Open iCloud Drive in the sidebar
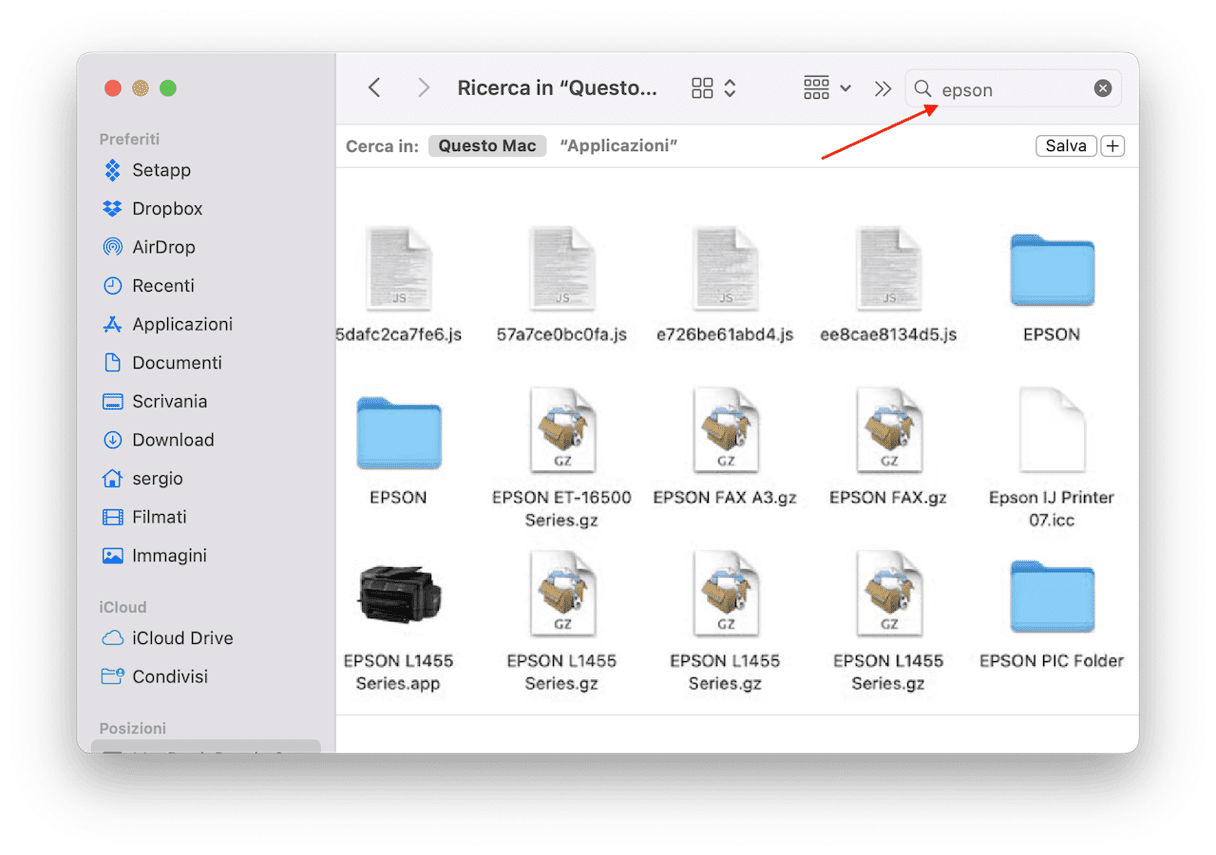Image resolution: width=1216 pixels, height=855 pixels. click(182, 638)
